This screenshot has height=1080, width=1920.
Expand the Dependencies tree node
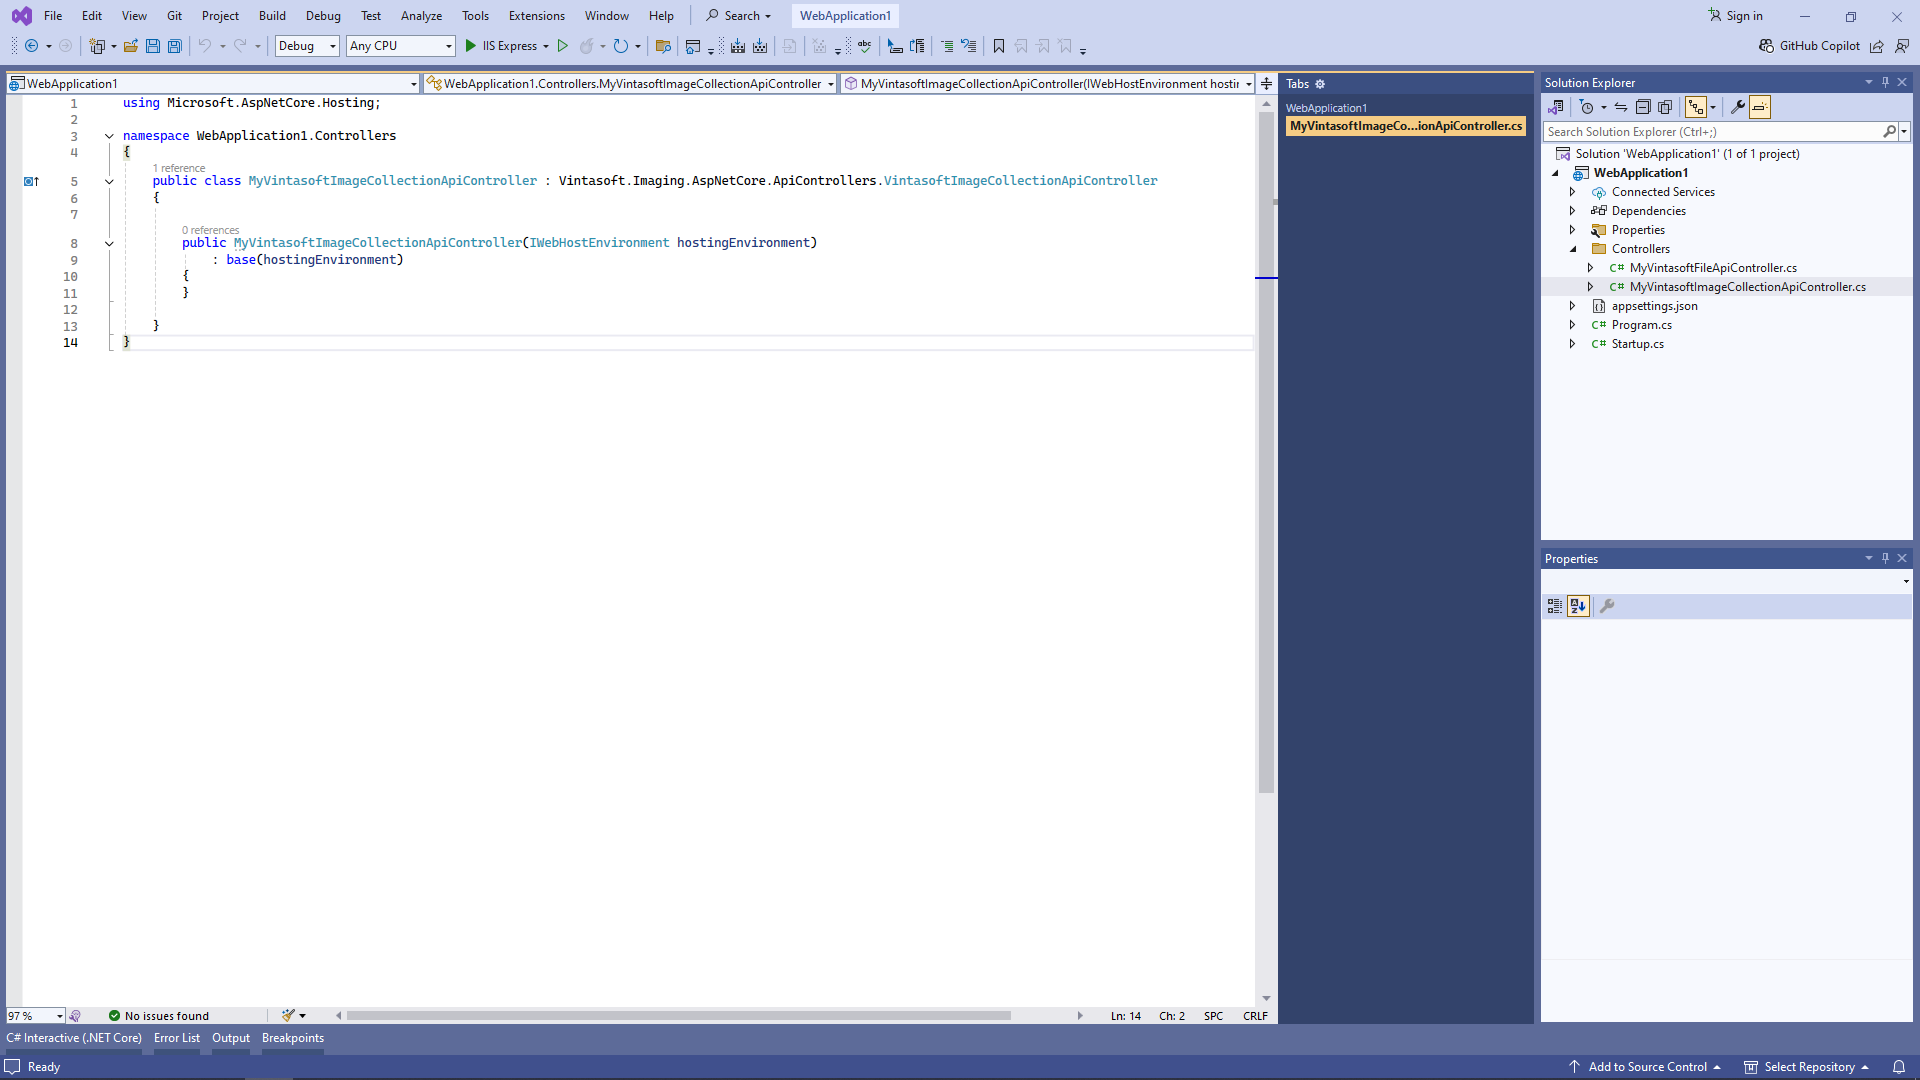pos(1572,211)
